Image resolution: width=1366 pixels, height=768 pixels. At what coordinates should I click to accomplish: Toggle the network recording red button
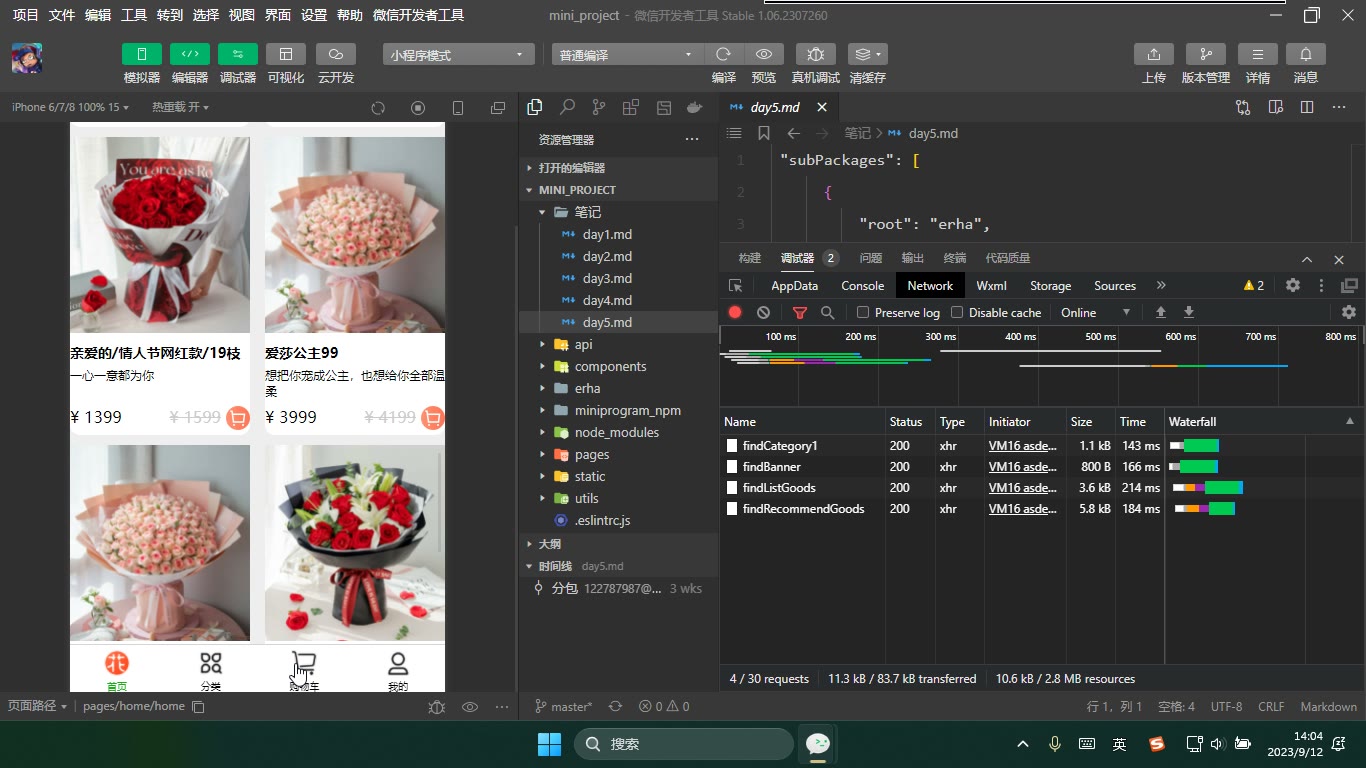735,313
